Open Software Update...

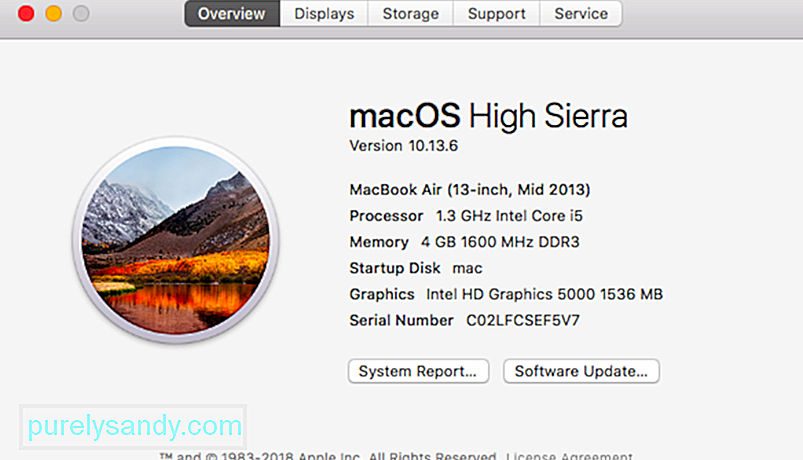click(581, 371)
